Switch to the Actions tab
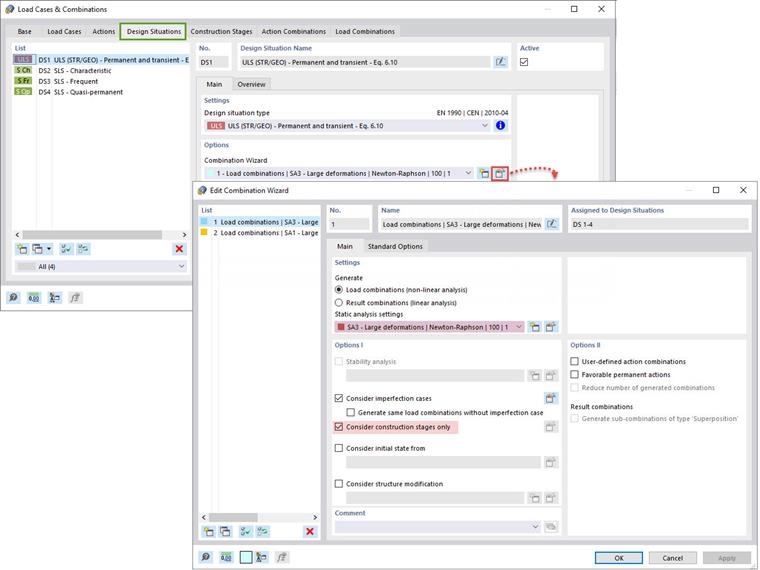760x570 pixels. tap(104, 32)
